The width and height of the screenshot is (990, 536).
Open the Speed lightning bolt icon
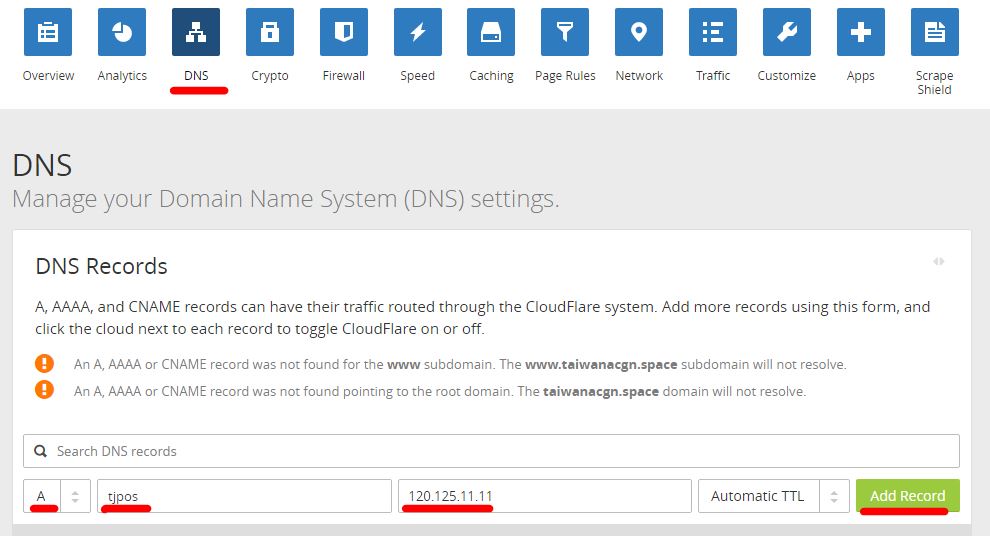[x=418, y=33]
